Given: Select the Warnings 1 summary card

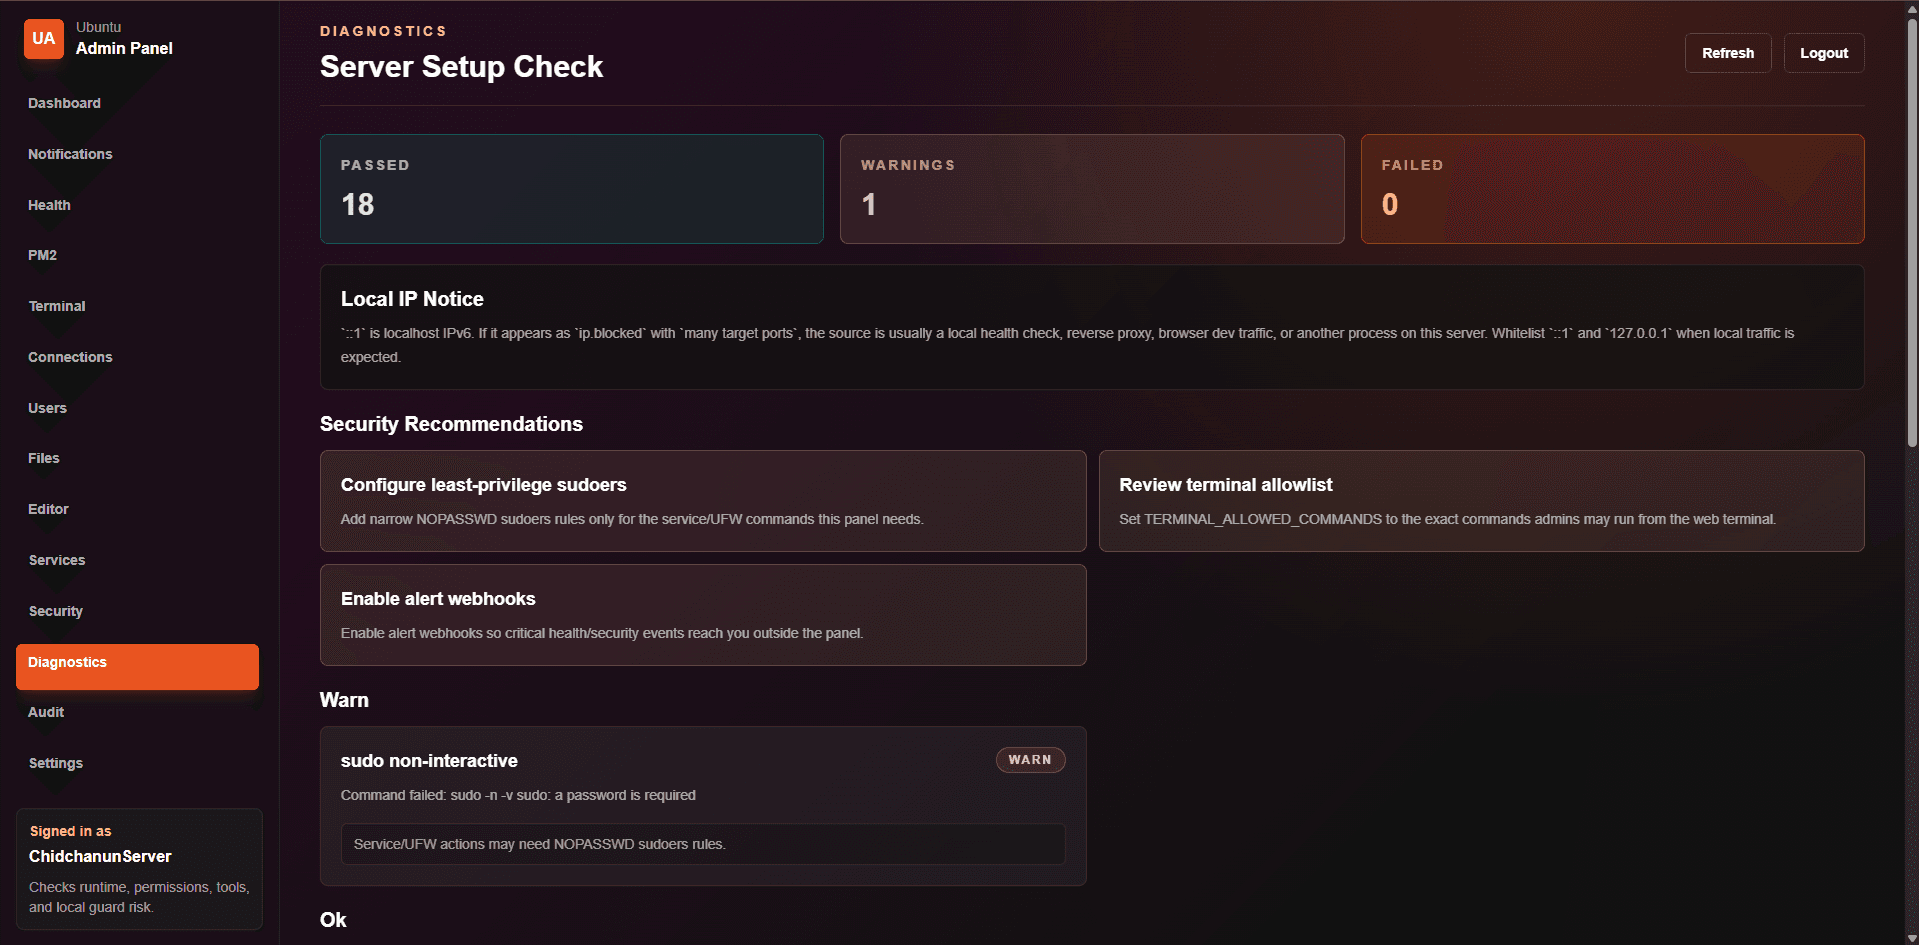Looking at the screenshot, I should coord(1092,189).
